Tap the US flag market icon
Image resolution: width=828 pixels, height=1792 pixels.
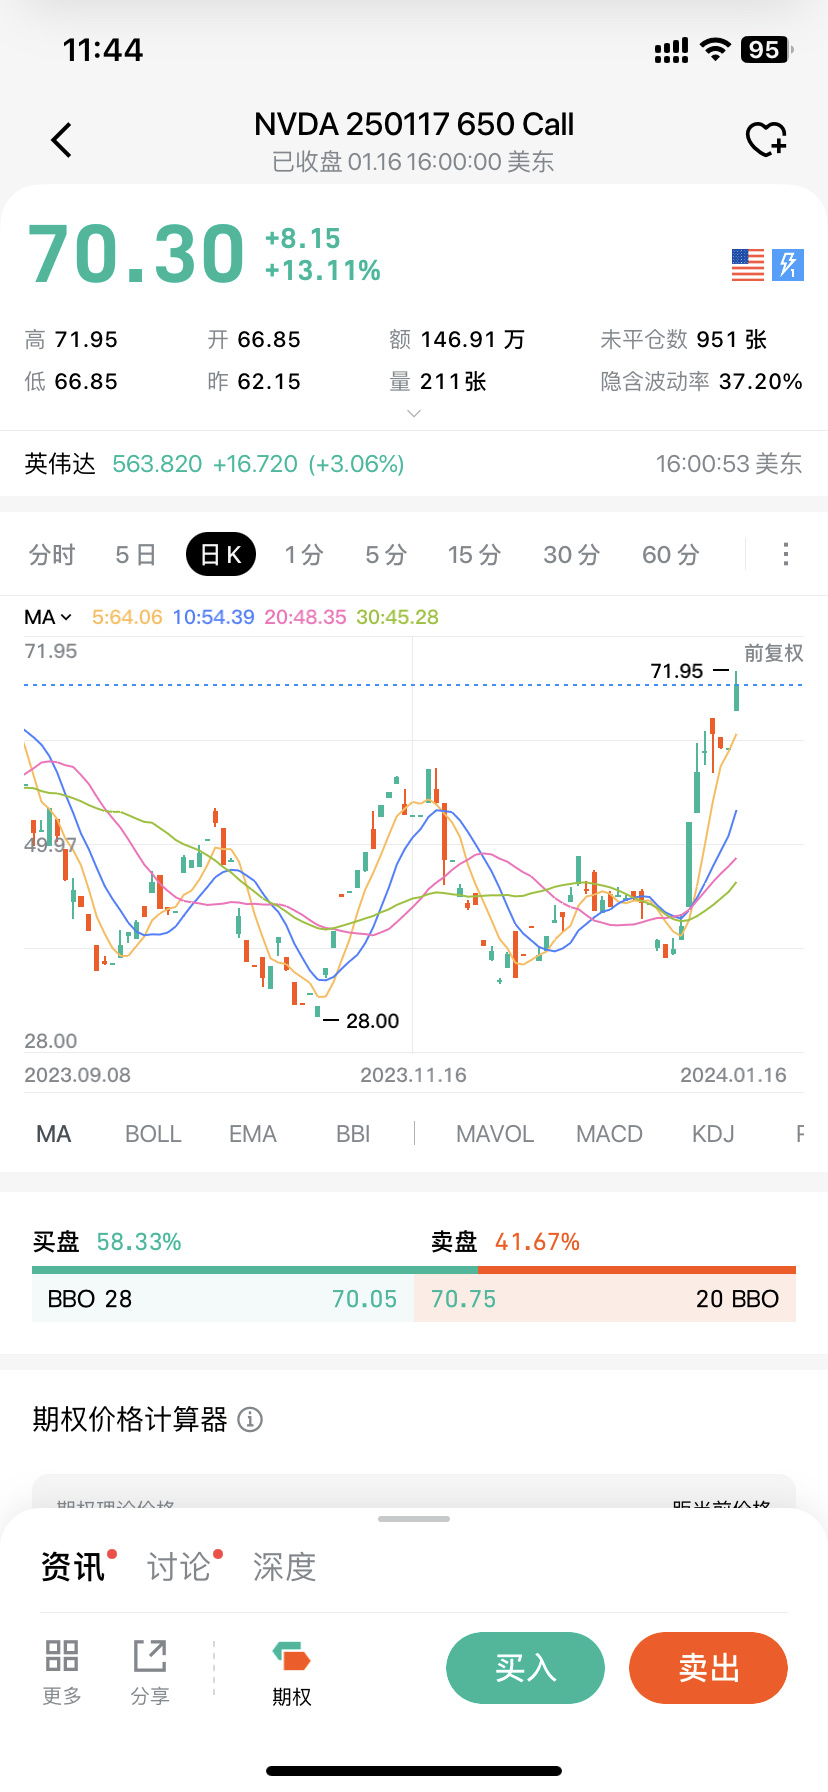(x=747, y=265)
